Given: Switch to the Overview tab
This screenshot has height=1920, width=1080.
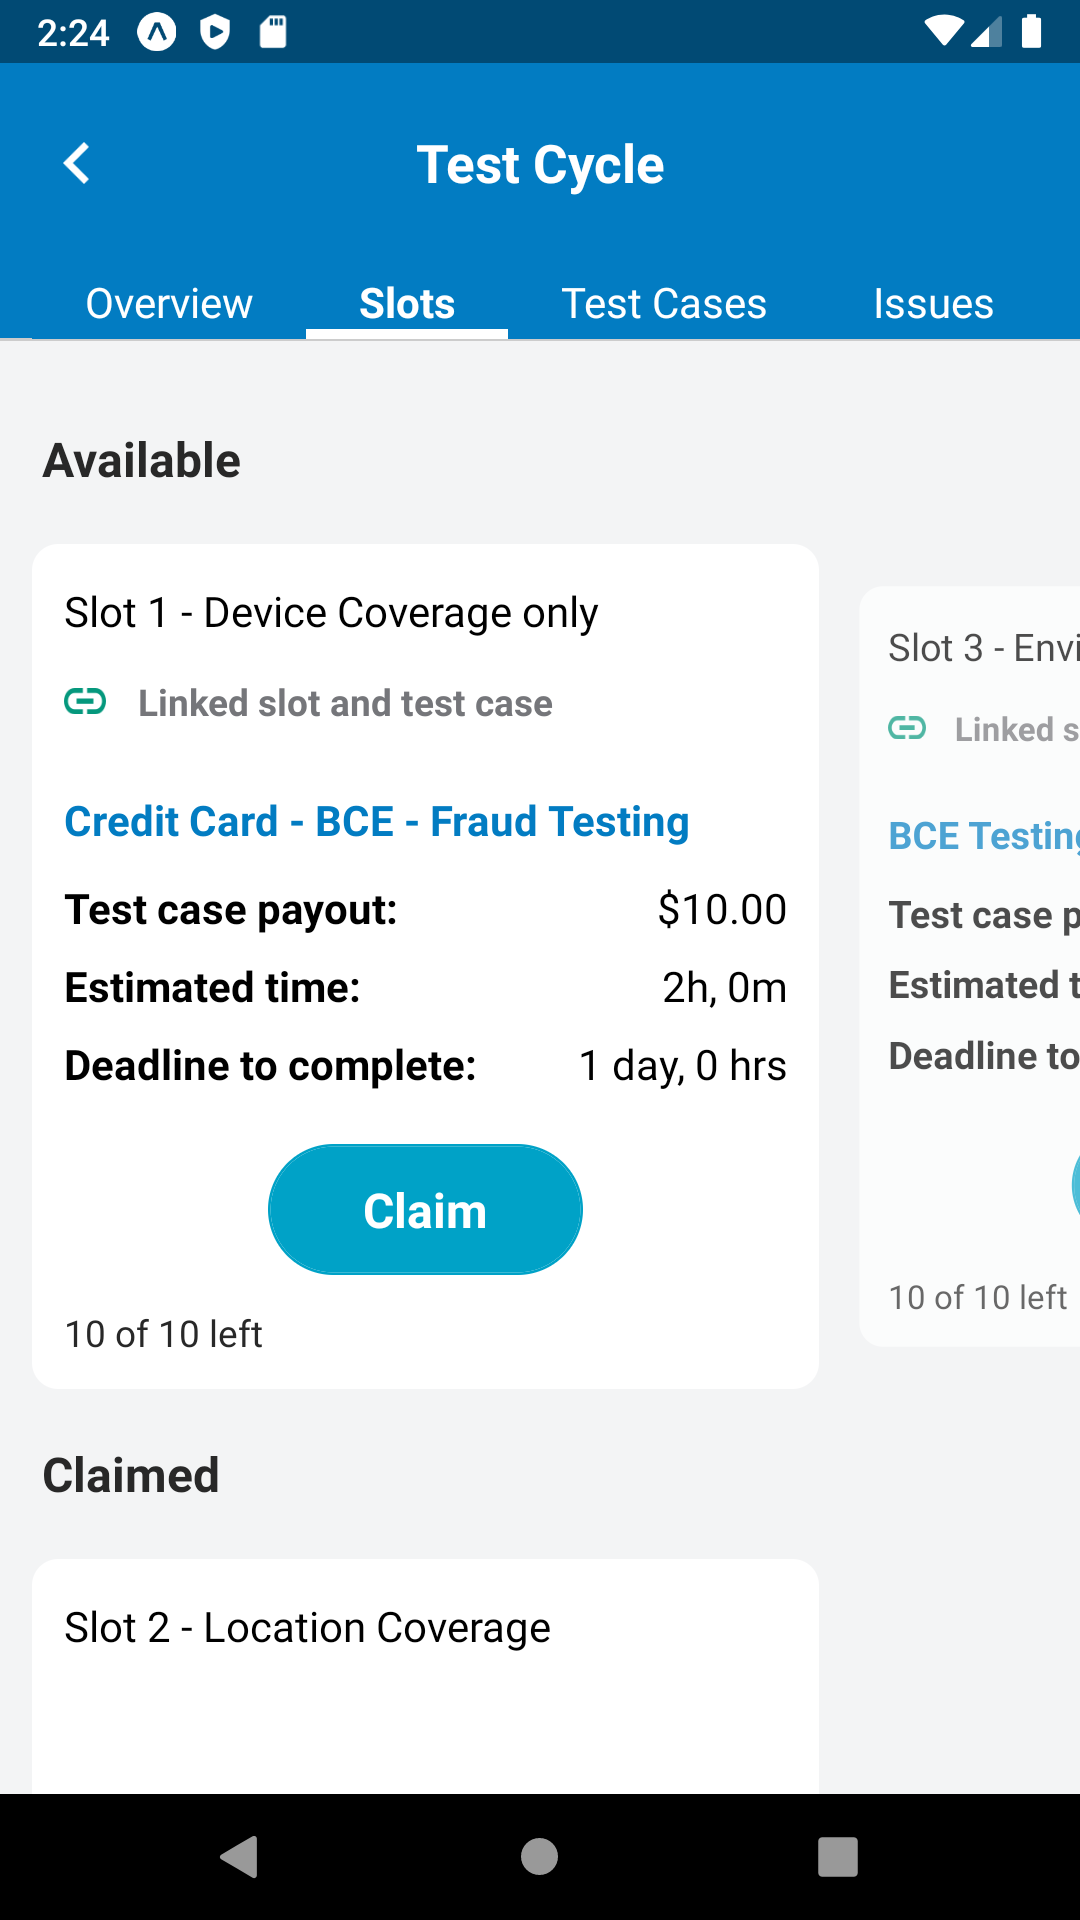Looking at the screenshot, I should [x=169, y=303].
